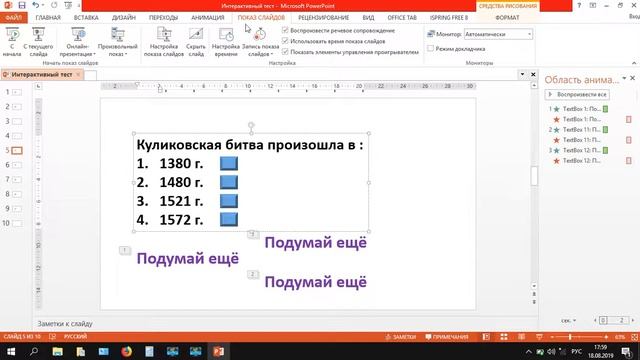Viewport: 640px width, 360px height.
Task: Click animation marker 1 beside 'Подумай ещё'
Action: click(125, 250)
